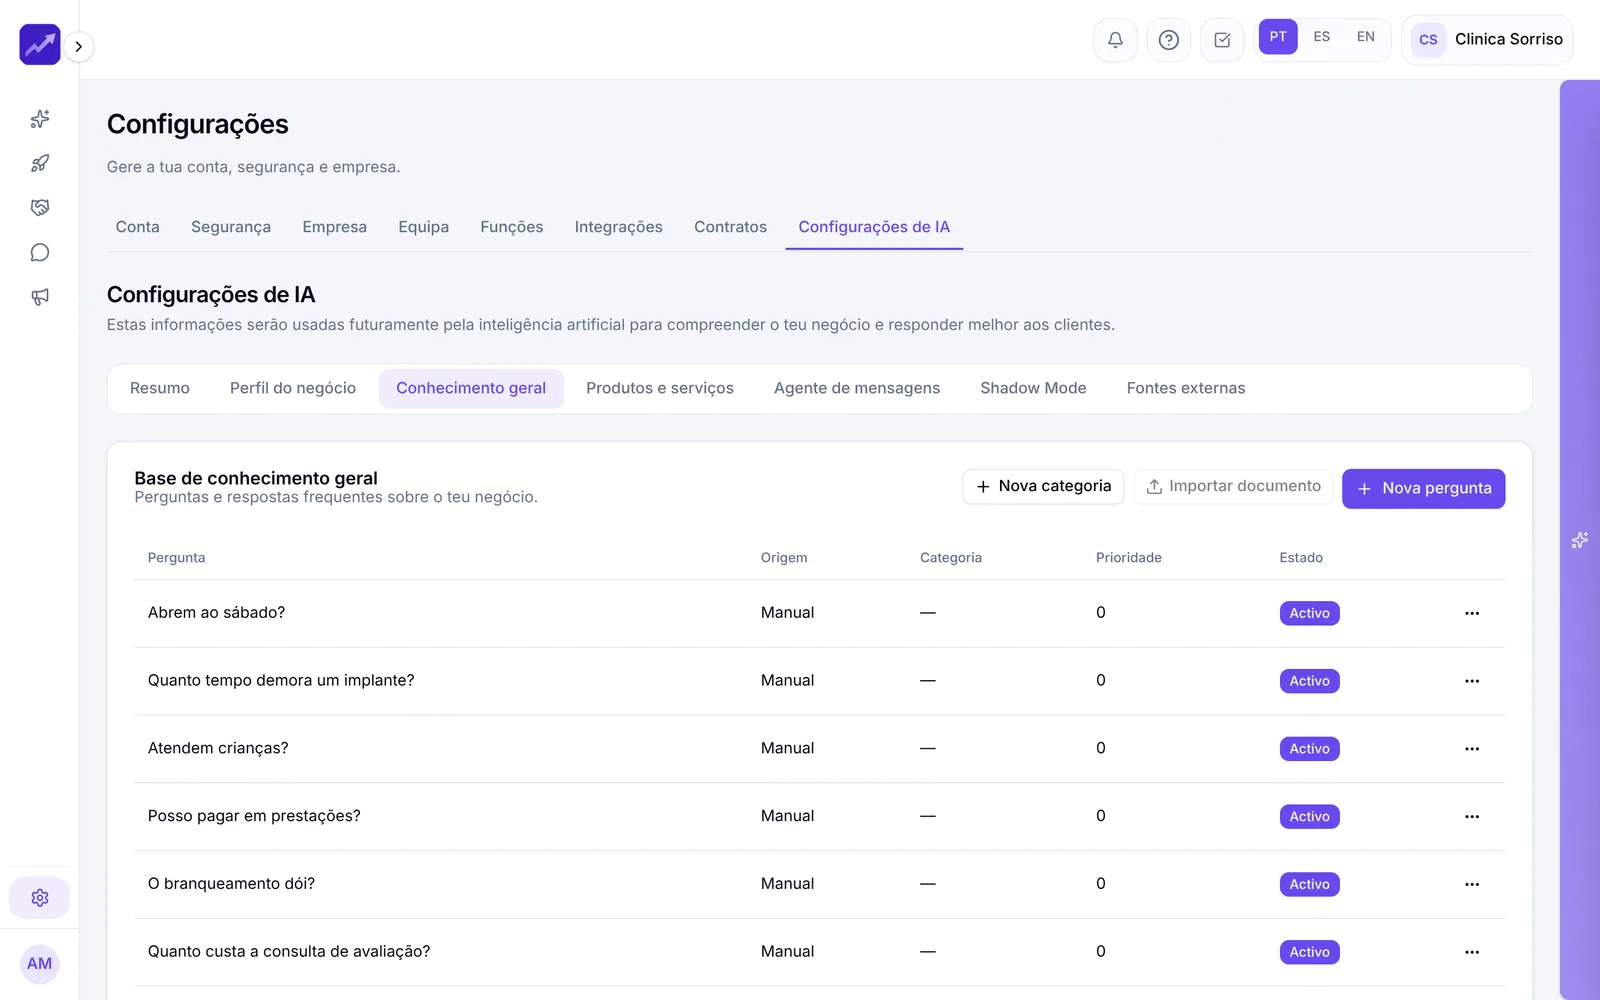The width and height of the screenshot is (1600, 1000).
Task: Go to the Empresa tab
Action: point(335,227)
